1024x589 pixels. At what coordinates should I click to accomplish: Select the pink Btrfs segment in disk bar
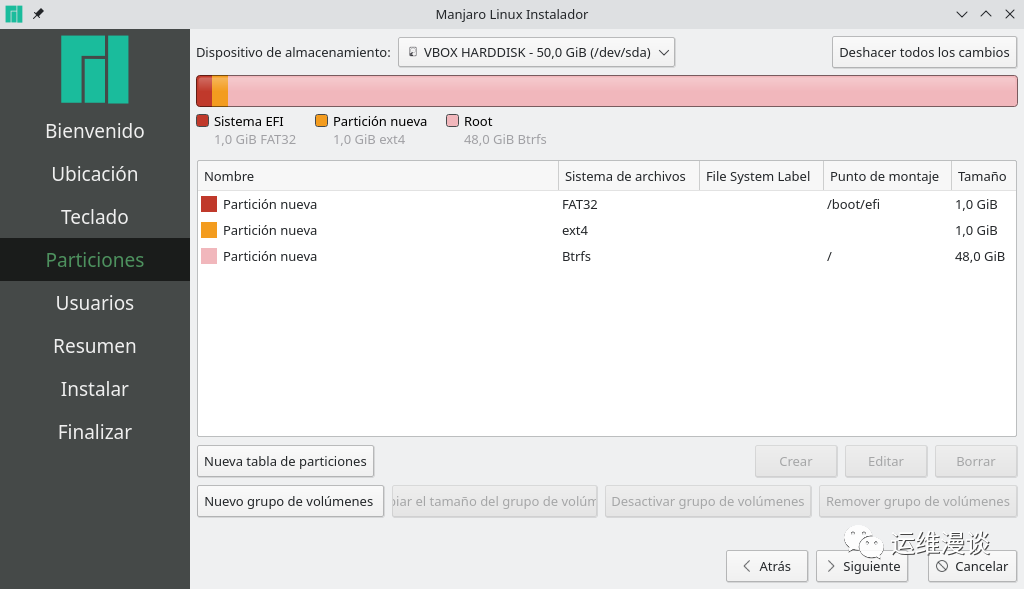(620, 91)
